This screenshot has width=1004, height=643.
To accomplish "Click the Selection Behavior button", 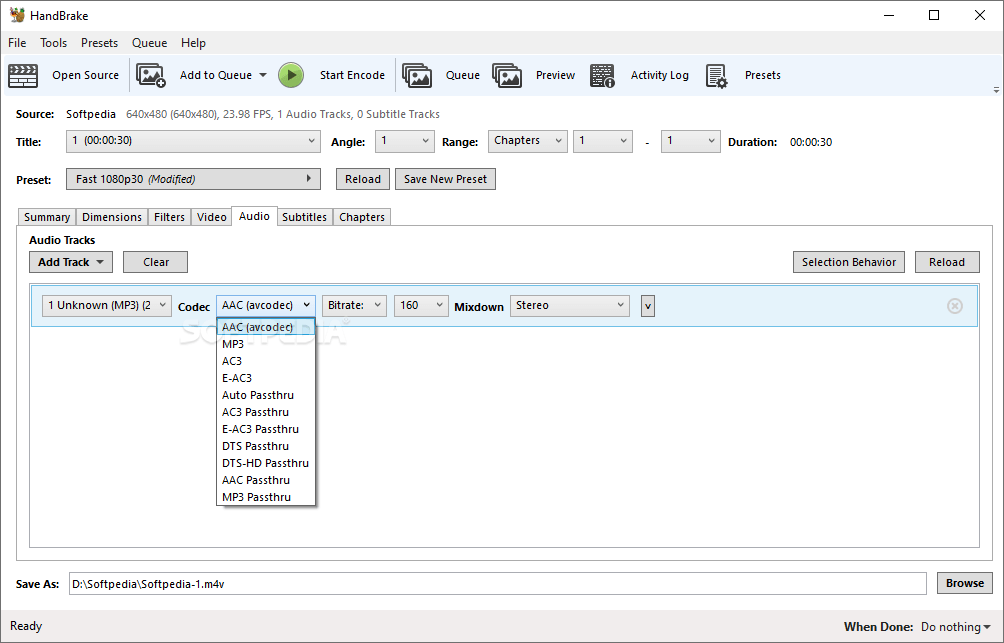I will pos(848,262).
